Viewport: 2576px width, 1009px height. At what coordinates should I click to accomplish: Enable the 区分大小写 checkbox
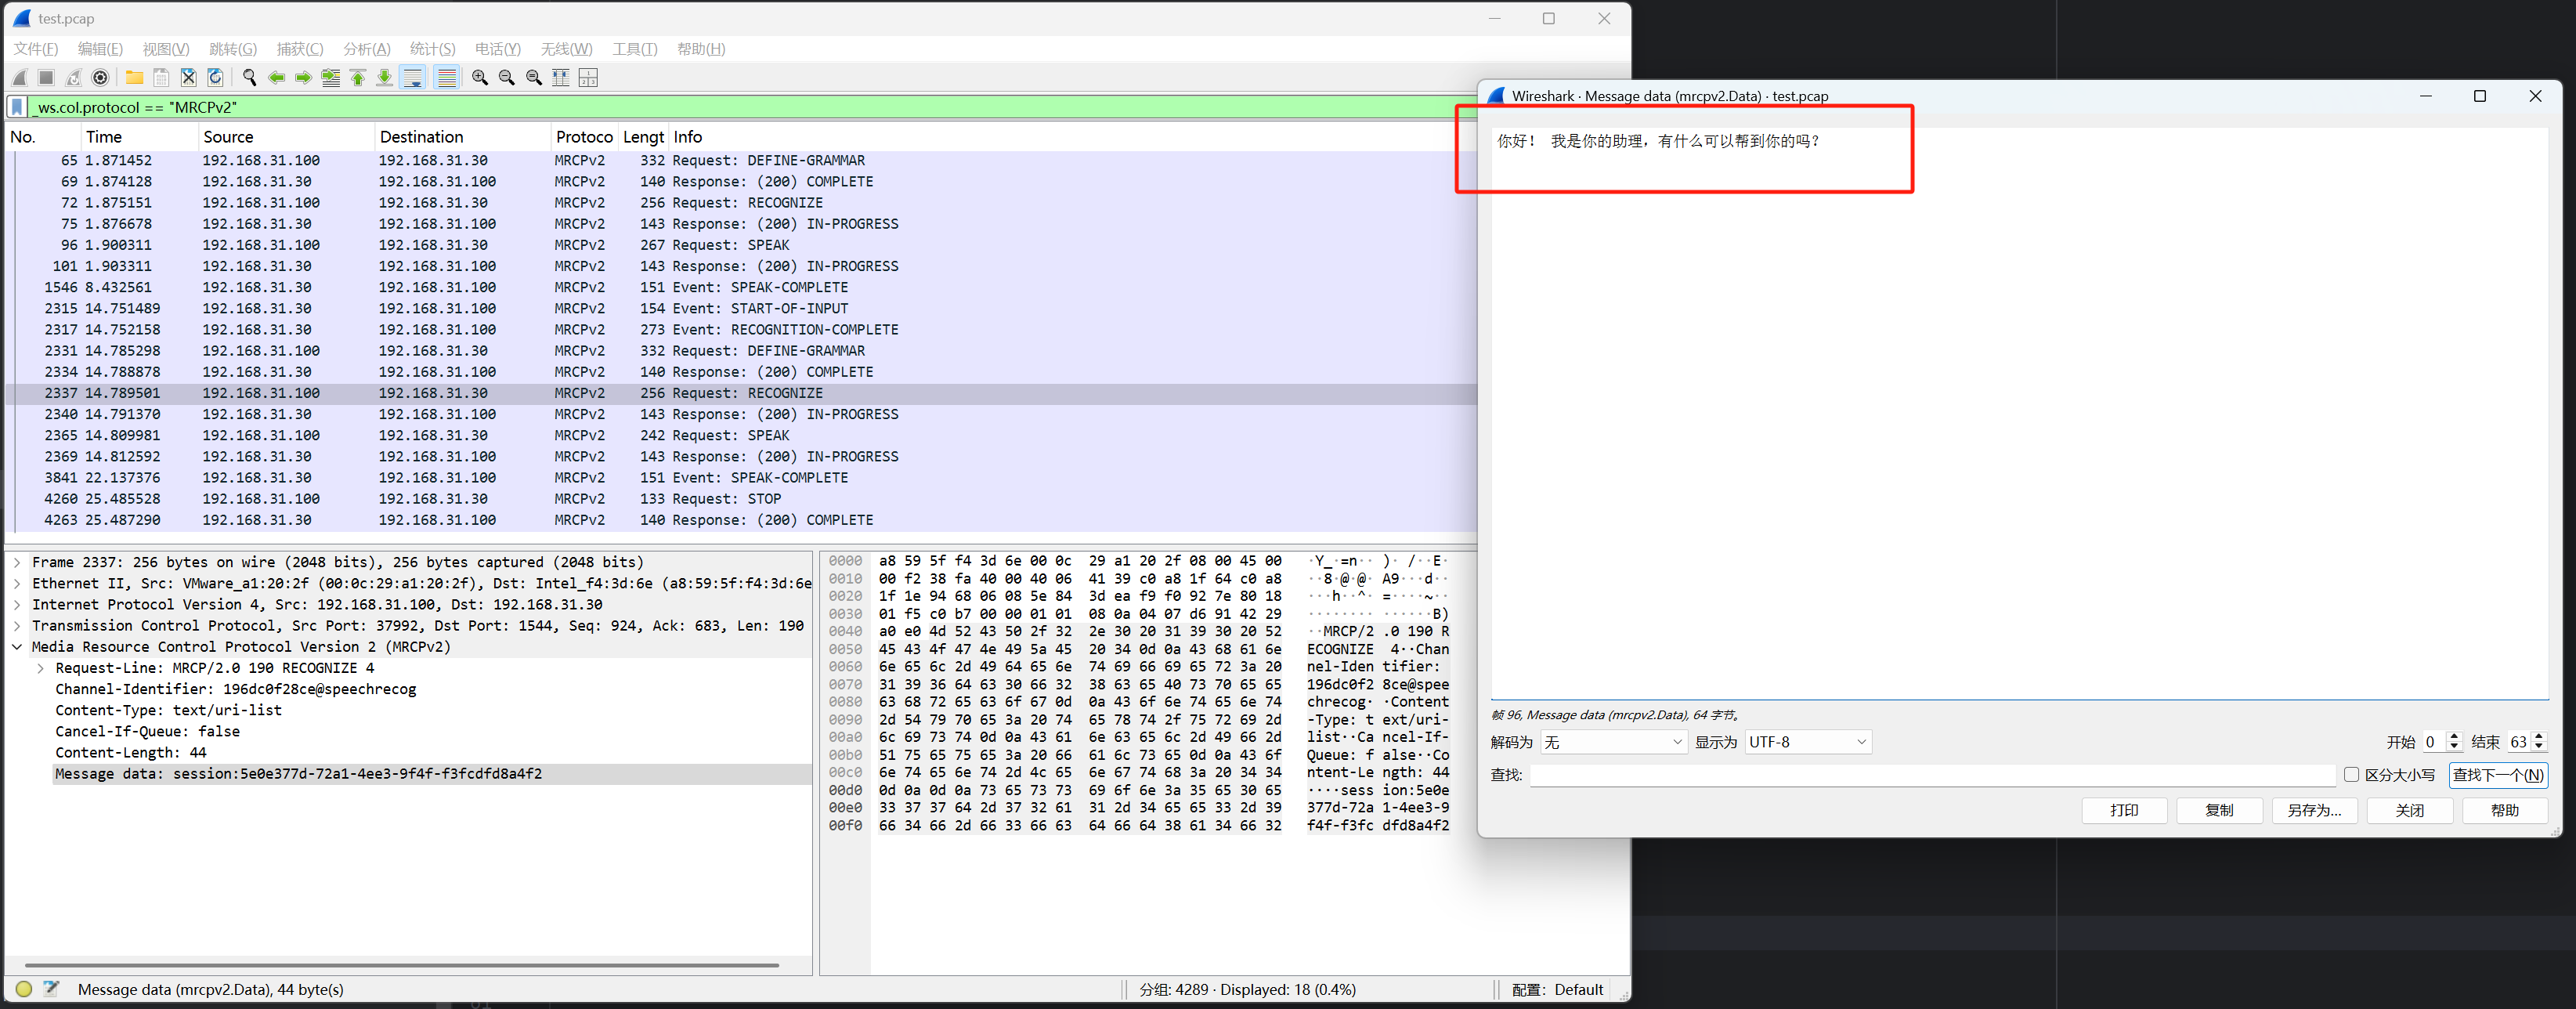point(2351,775)
